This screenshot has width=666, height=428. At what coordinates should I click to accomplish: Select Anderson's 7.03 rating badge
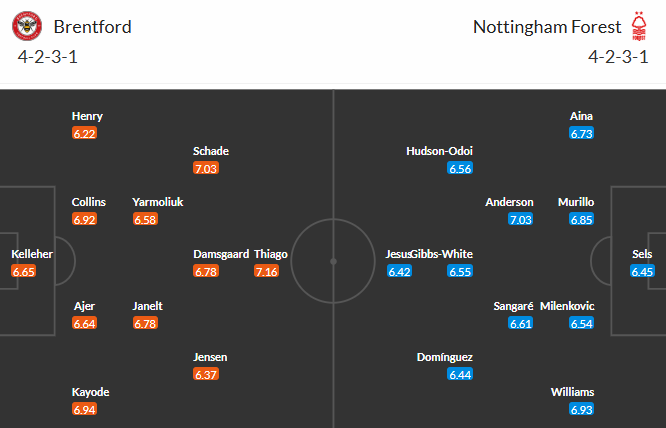[x=520, y=219]
